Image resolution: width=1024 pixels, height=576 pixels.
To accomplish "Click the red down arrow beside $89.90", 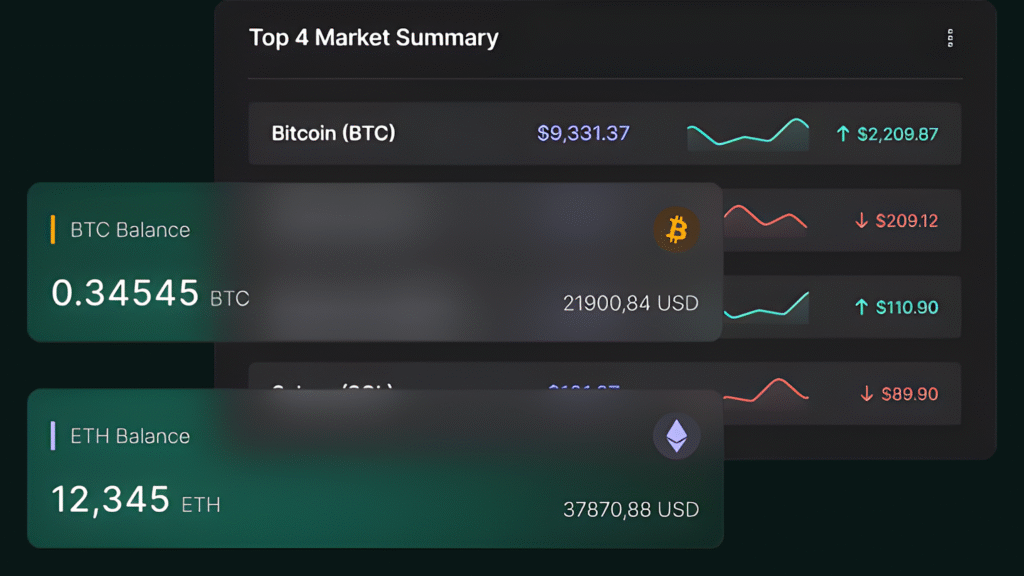I will (x=866, y=394).
